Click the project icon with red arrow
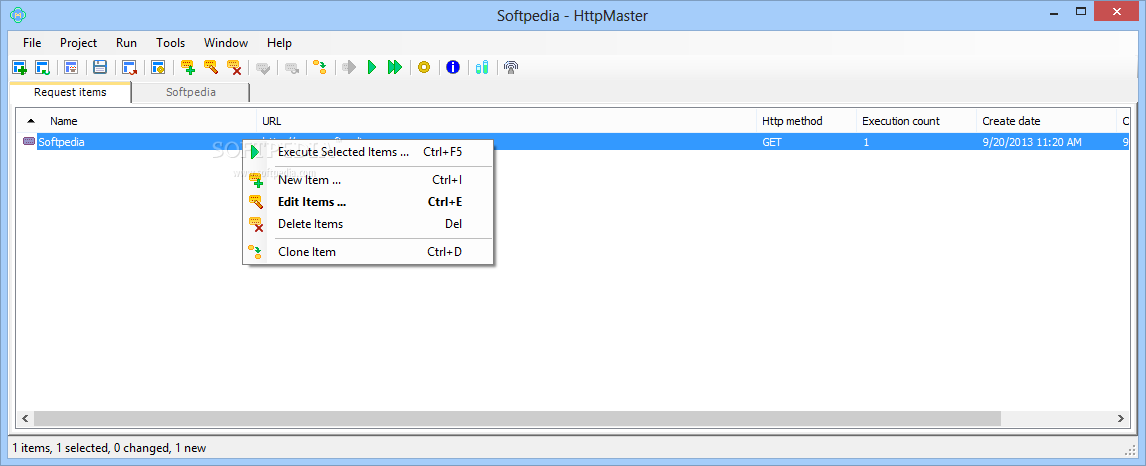Viewport: 1146px width, 466px height. (129, 67)
